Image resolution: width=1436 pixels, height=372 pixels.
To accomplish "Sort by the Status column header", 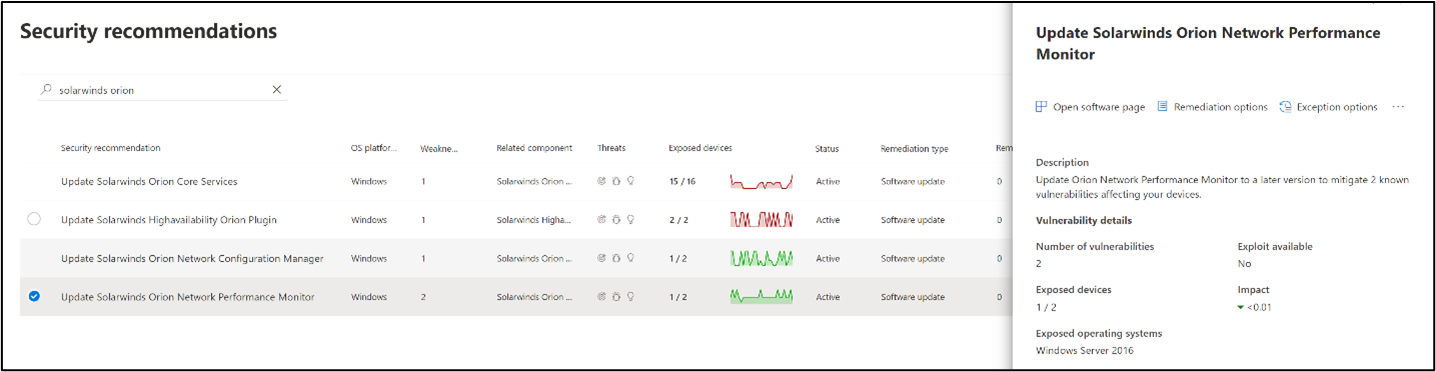I will [827, 148].
